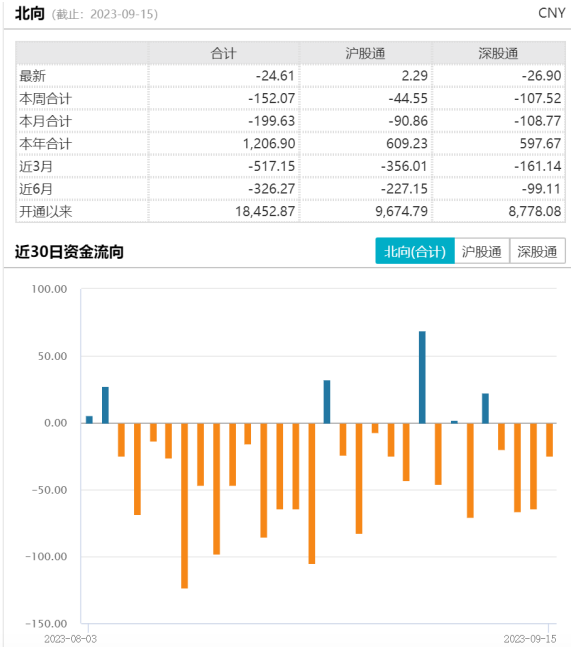
Task: Click the value -161.14
Action: pyautogui.click(x=538, y=166)
